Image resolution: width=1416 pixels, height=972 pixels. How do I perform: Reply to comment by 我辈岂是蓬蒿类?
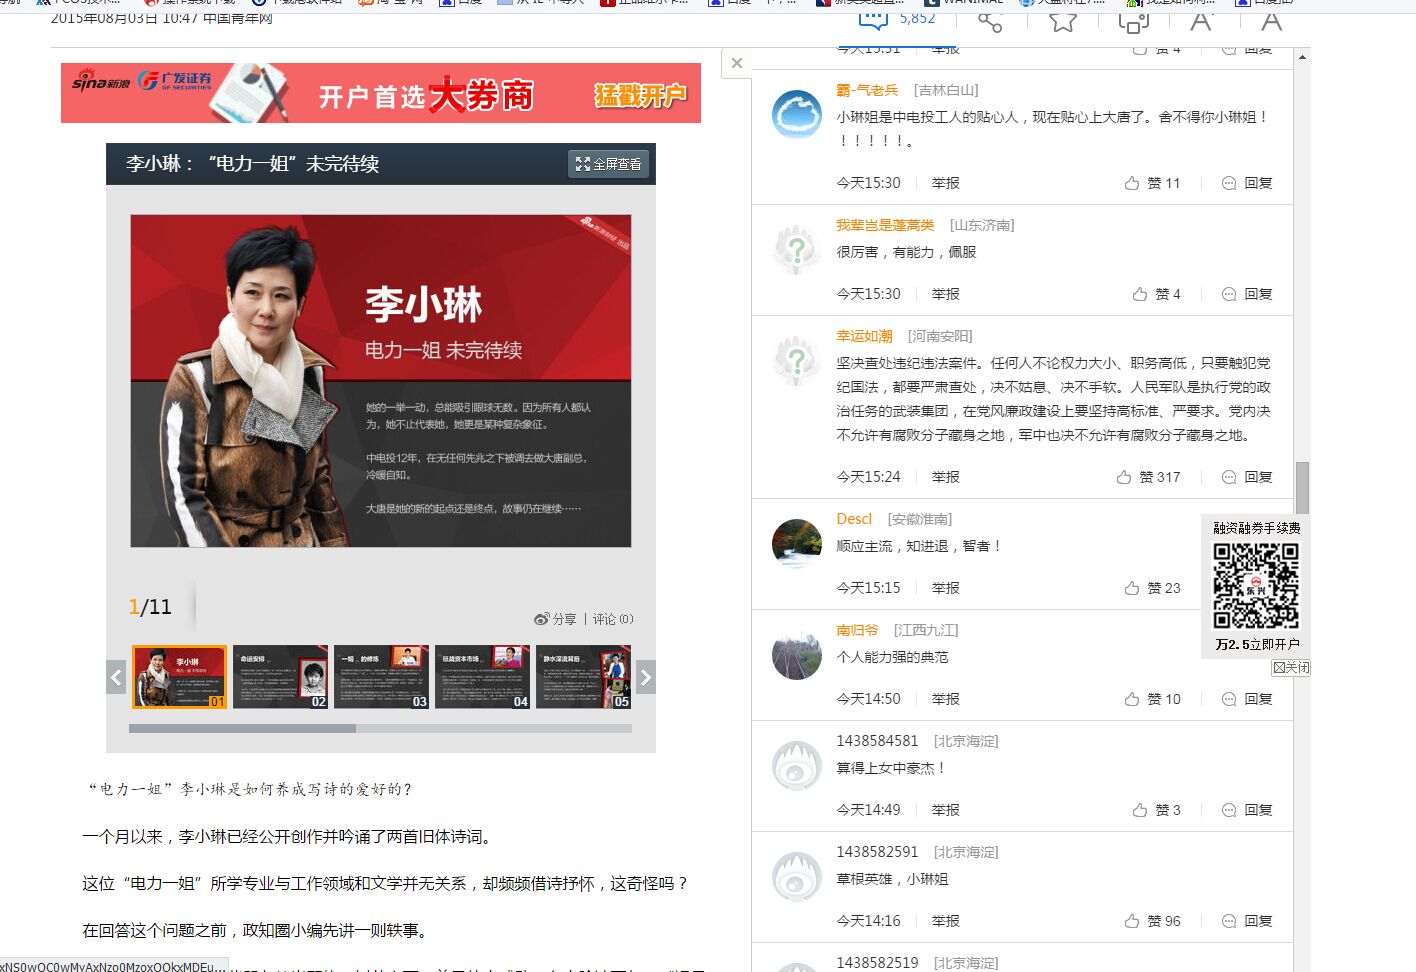pyautogui.click(x=1247, y=294)
